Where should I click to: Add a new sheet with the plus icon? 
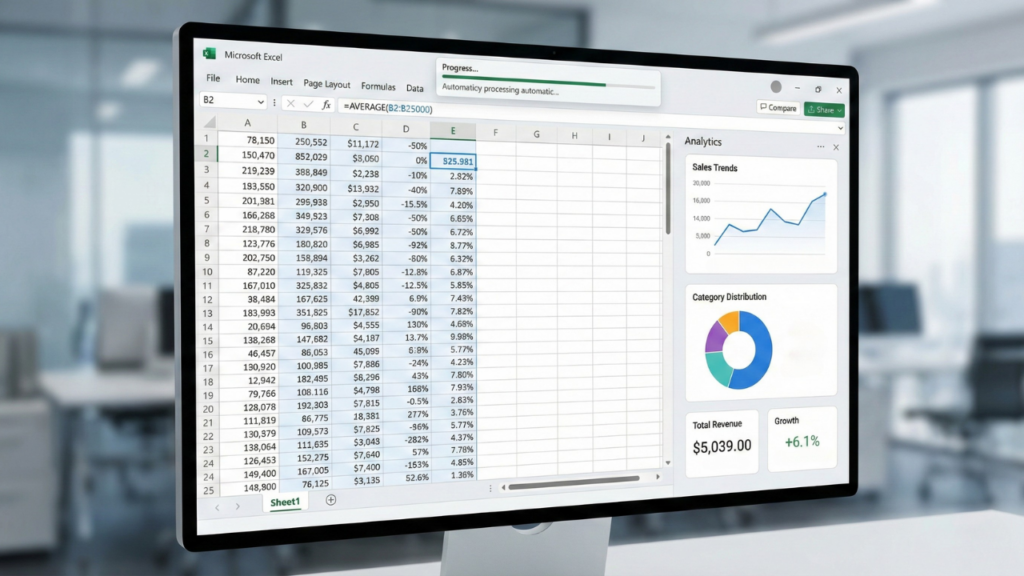pyautogui.click(x=331, y=499)
